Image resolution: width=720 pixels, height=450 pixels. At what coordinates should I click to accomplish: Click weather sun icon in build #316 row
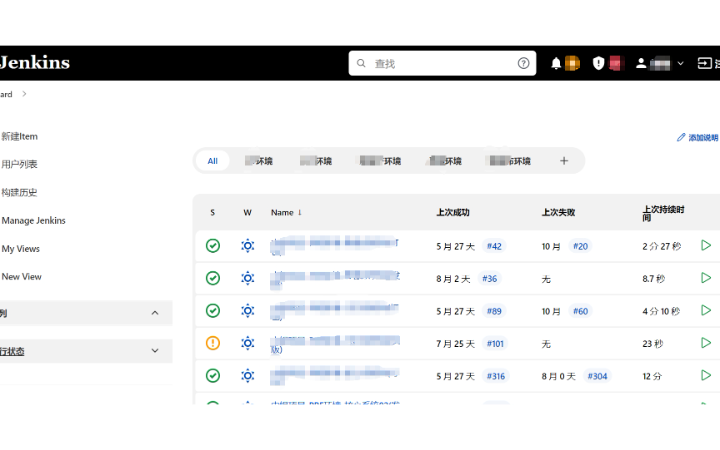coord(248,376)
